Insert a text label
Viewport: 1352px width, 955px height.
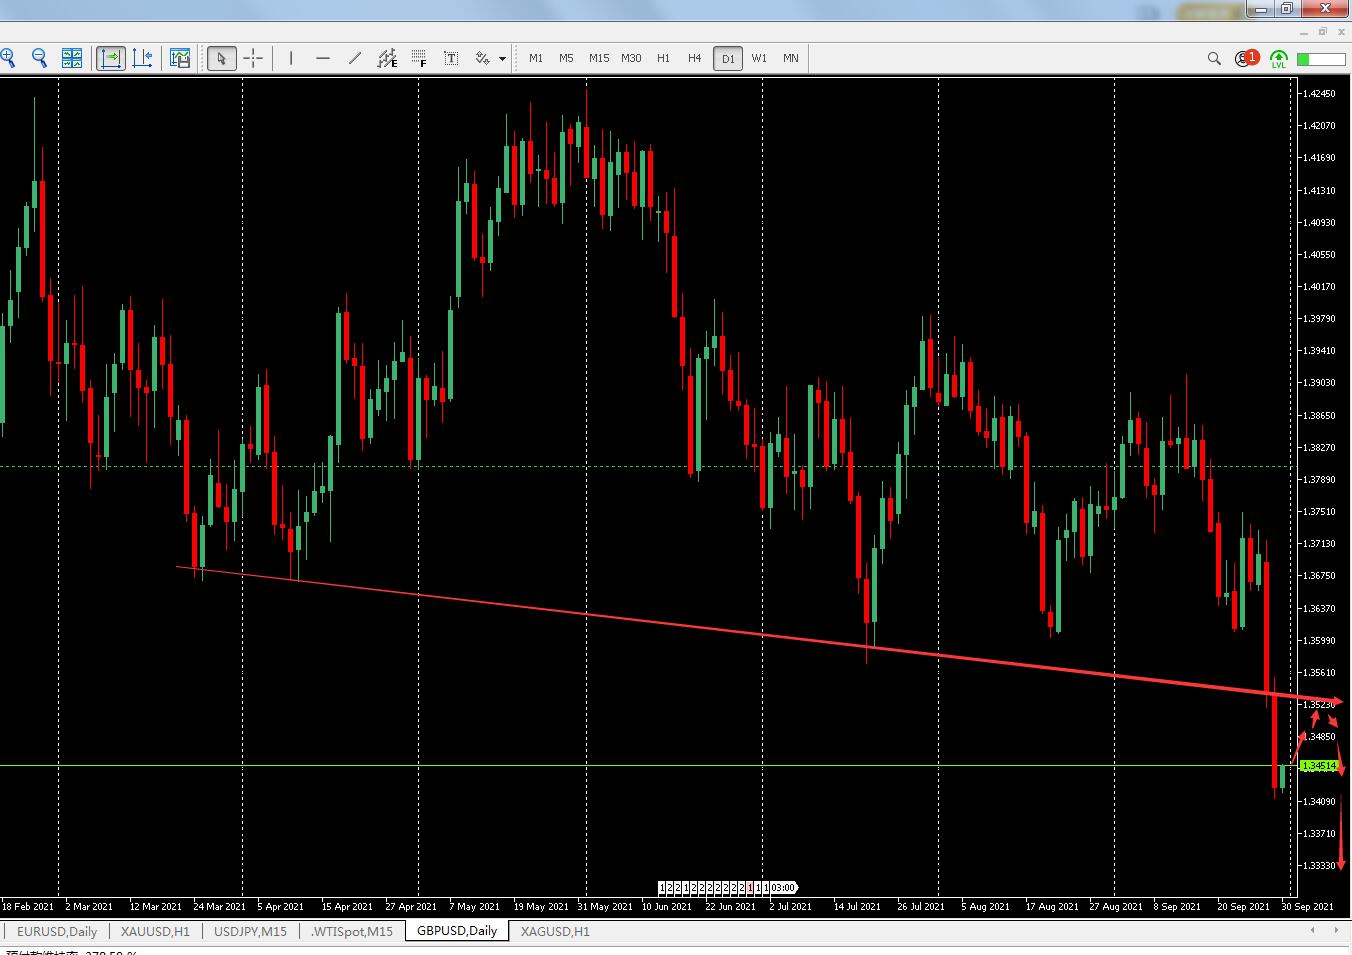451,58
